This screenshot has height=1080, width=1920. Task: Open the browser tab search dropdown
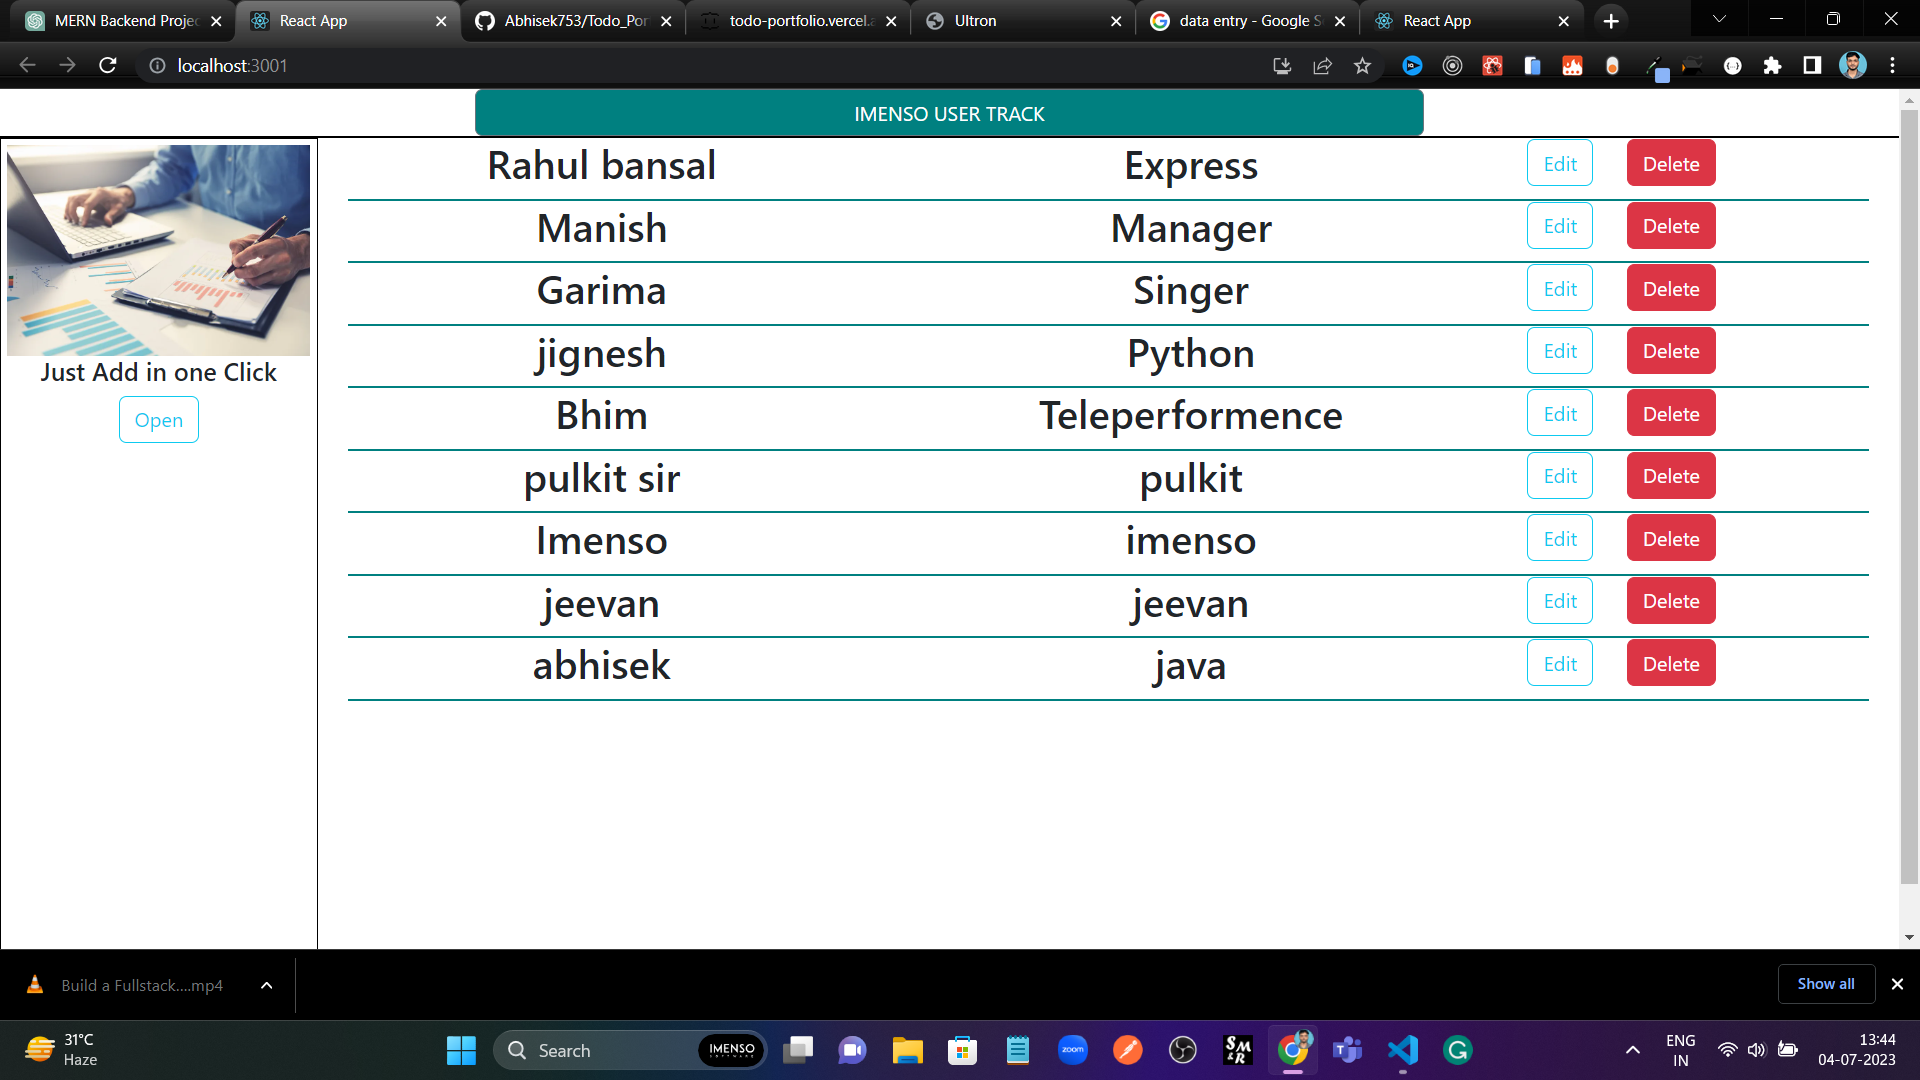pos(1718,19)
